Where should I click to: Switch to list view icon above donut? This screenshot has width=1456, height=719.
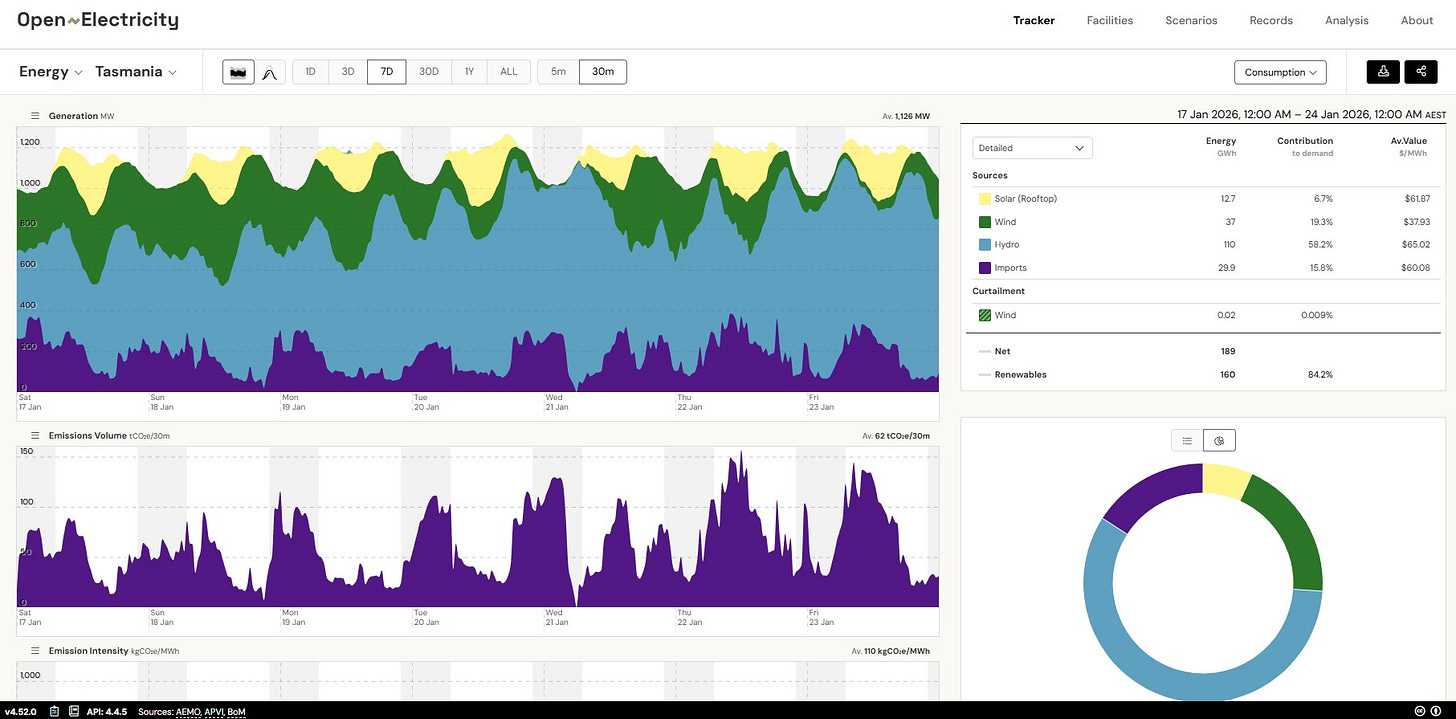(1187, 440)
